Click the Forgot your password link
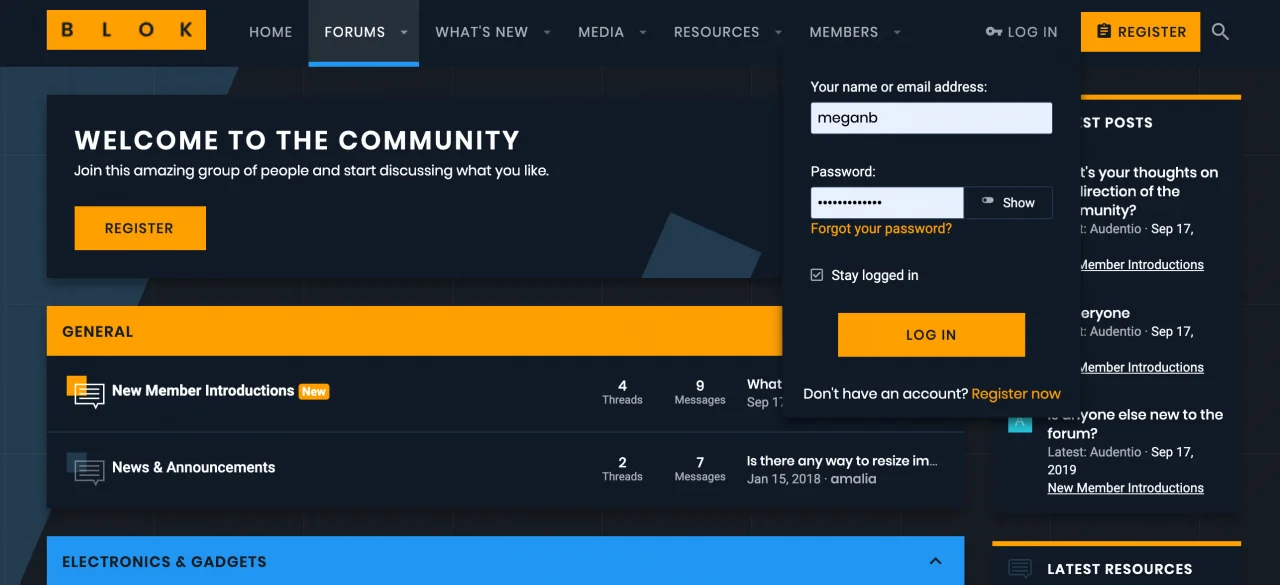Screen dimensions: 1280x585 [881, 229]
